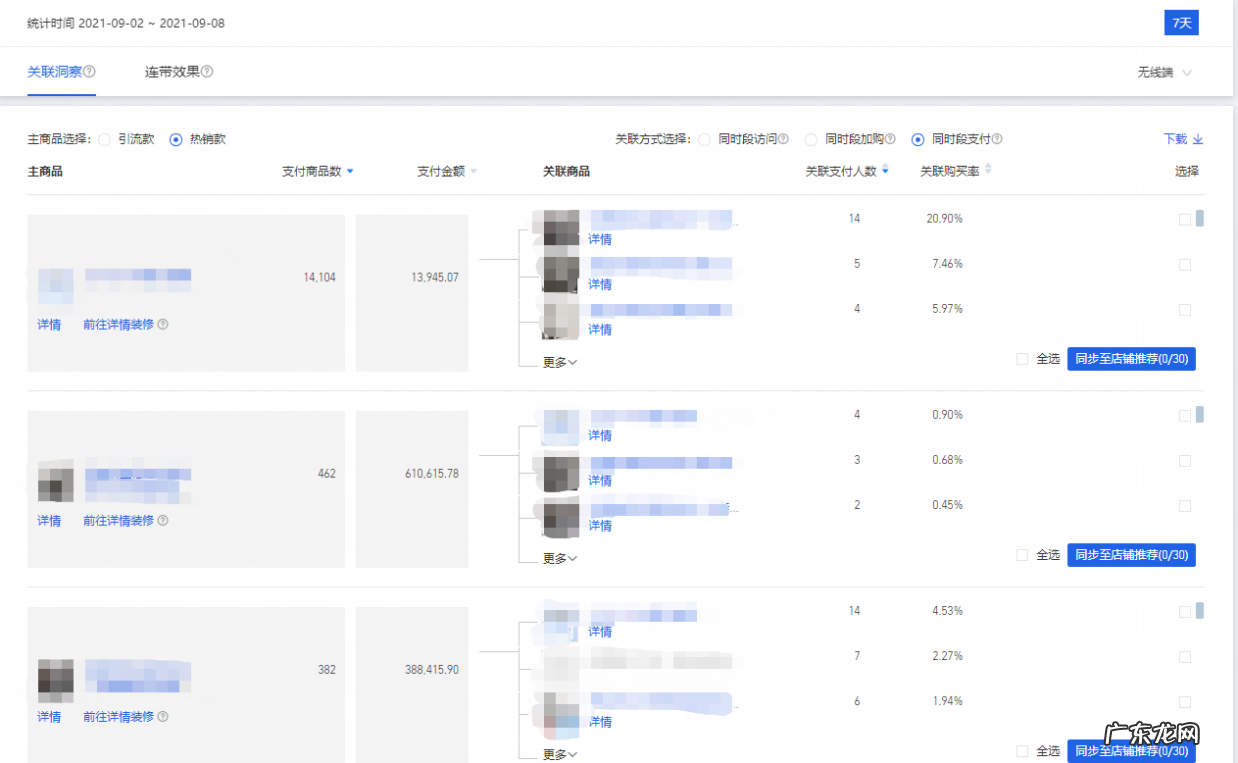Open the 无线端 device dropdown
1238x763 pixels.
(1164, 73)
